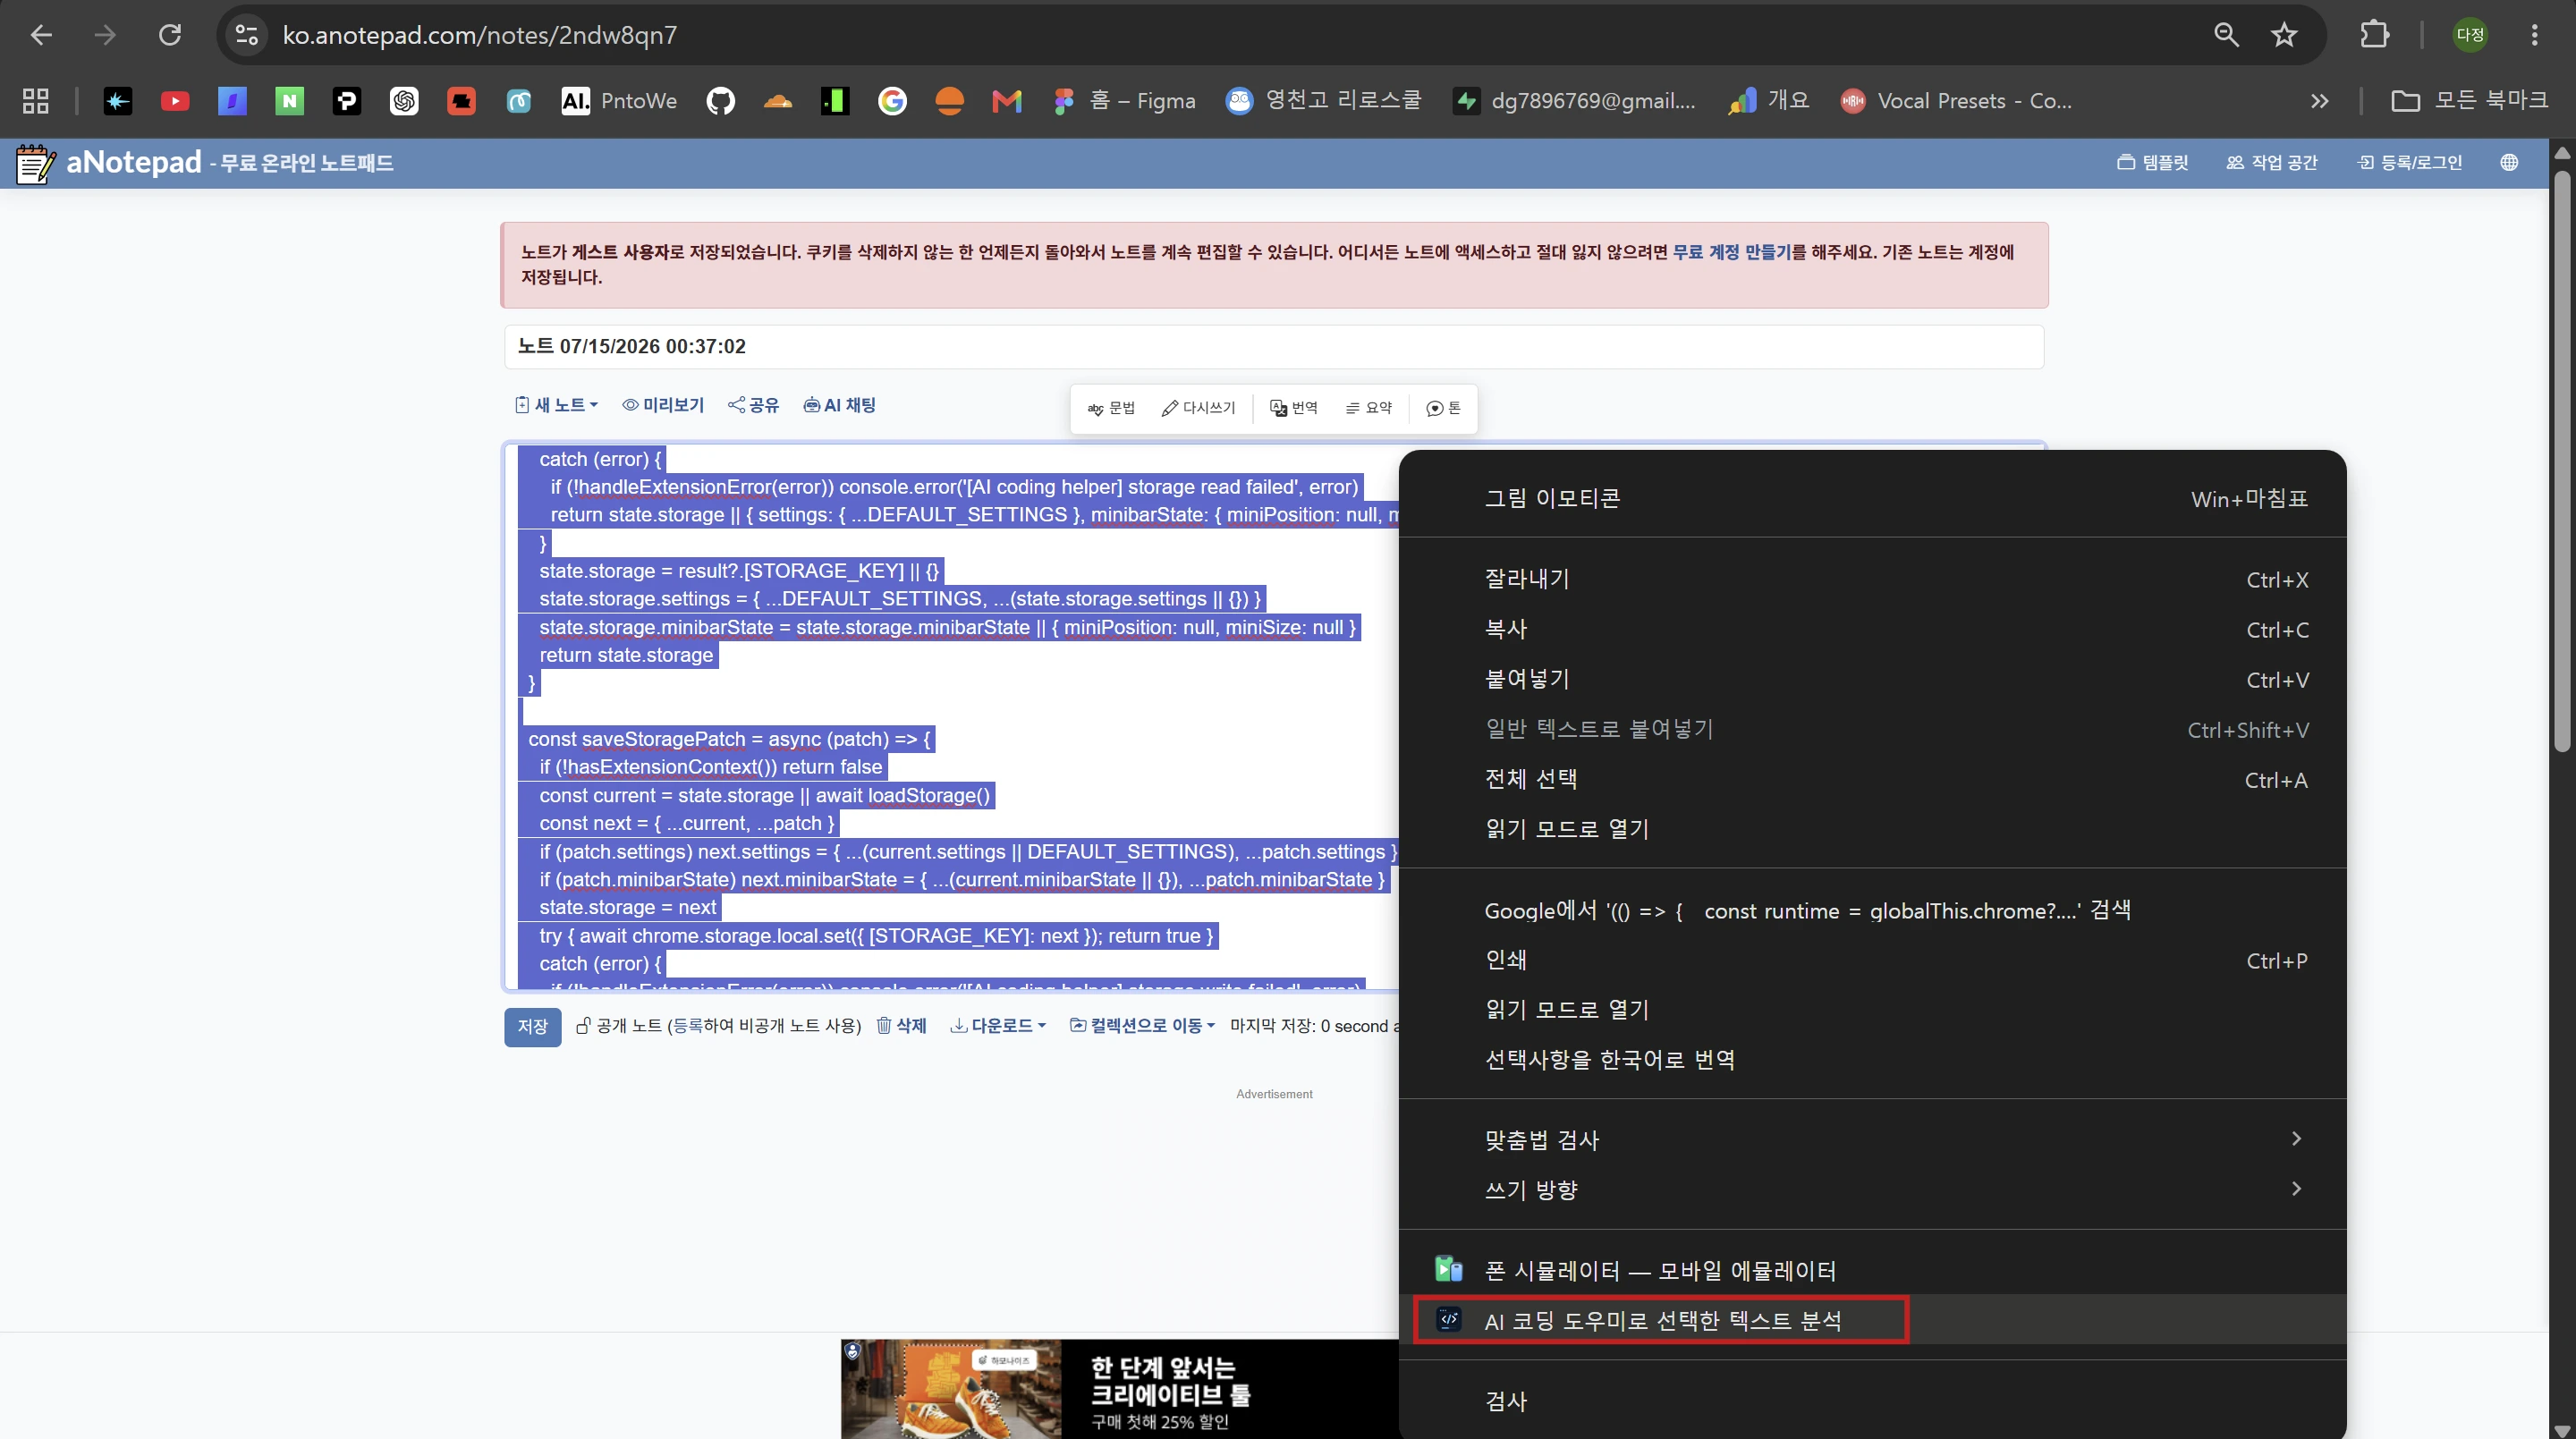Click the shoe advertisement banner
Viewport: 2576px width, 1439px height.
tap(1120, 1389)
